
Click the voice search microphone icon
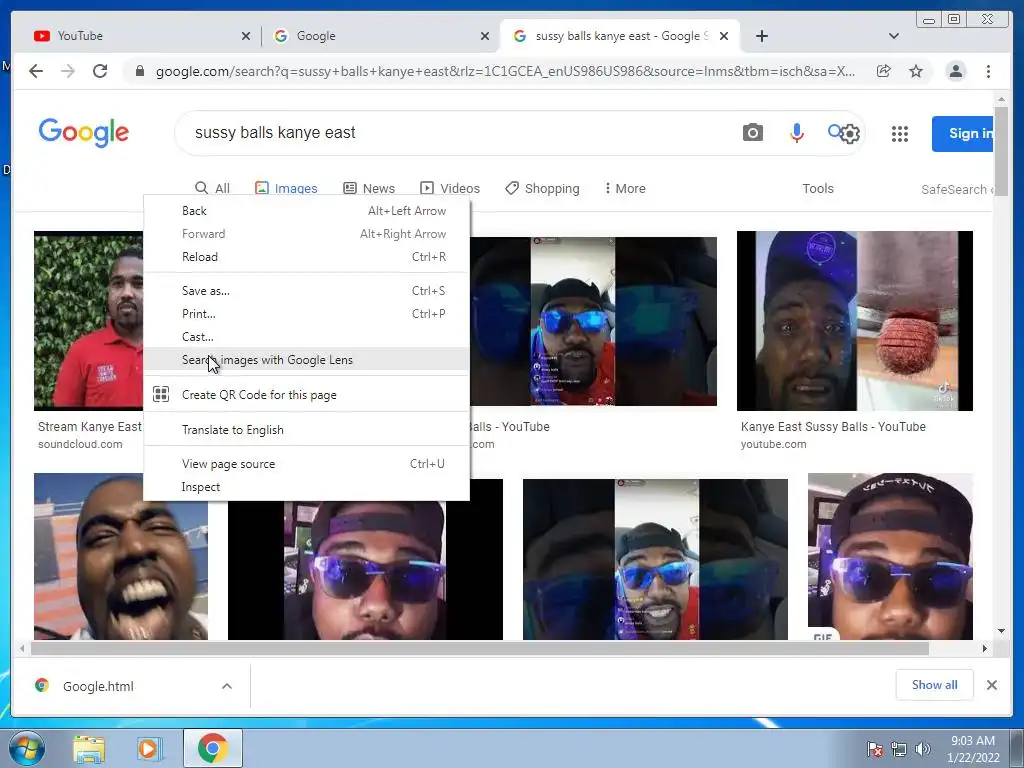click(796, 133)
